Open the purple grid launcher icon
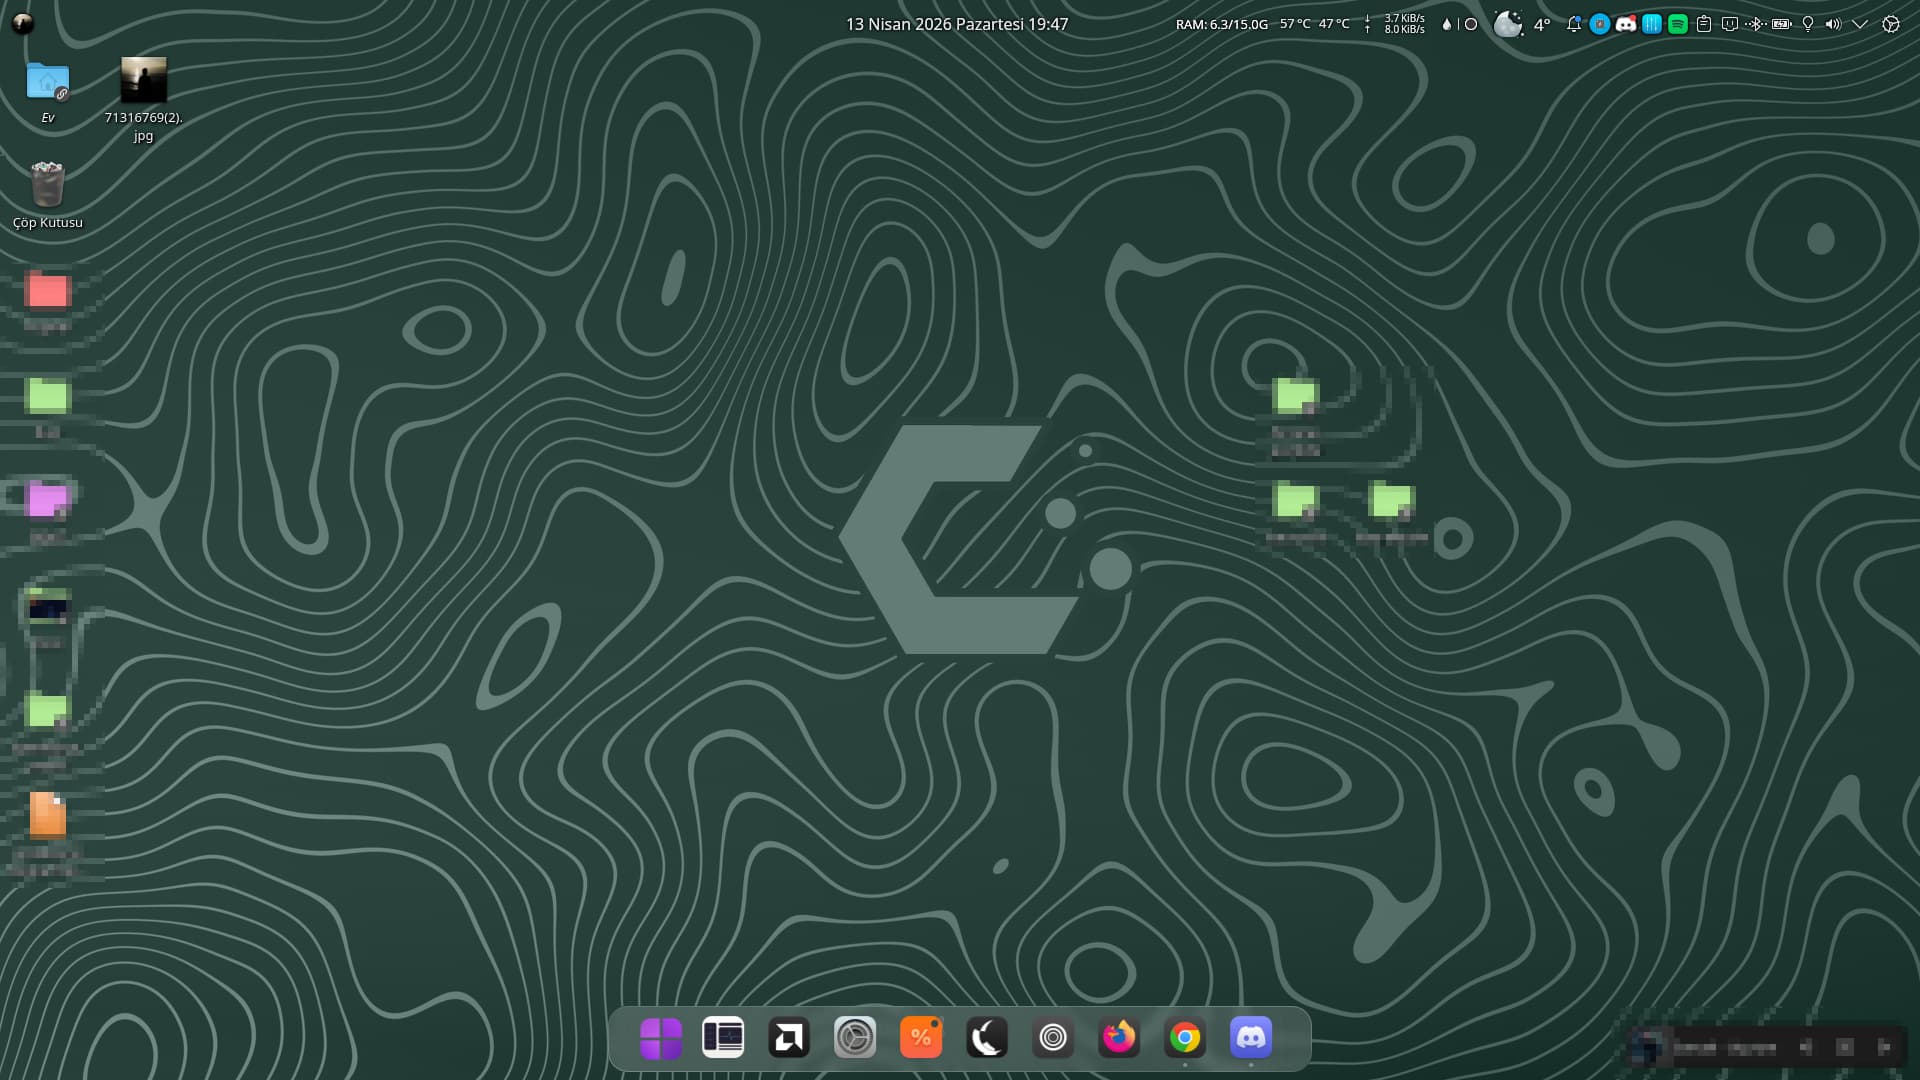 tap(660, 1037)
